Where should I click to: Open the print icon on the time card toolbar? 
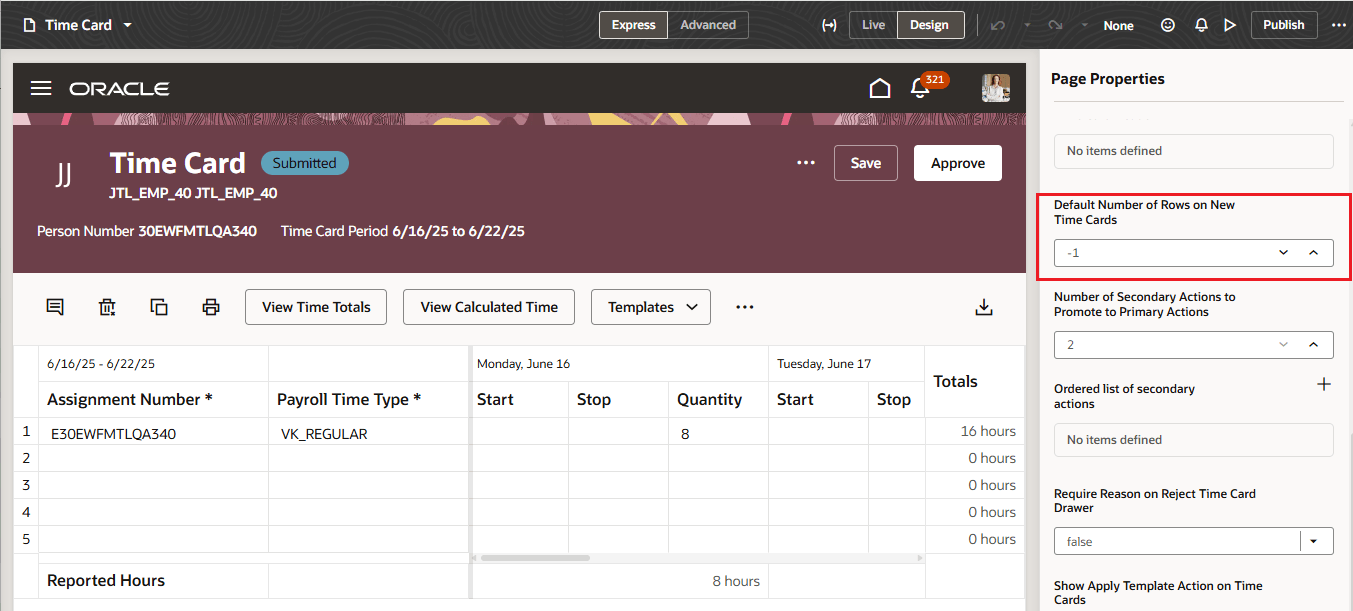tap(211, 307)
